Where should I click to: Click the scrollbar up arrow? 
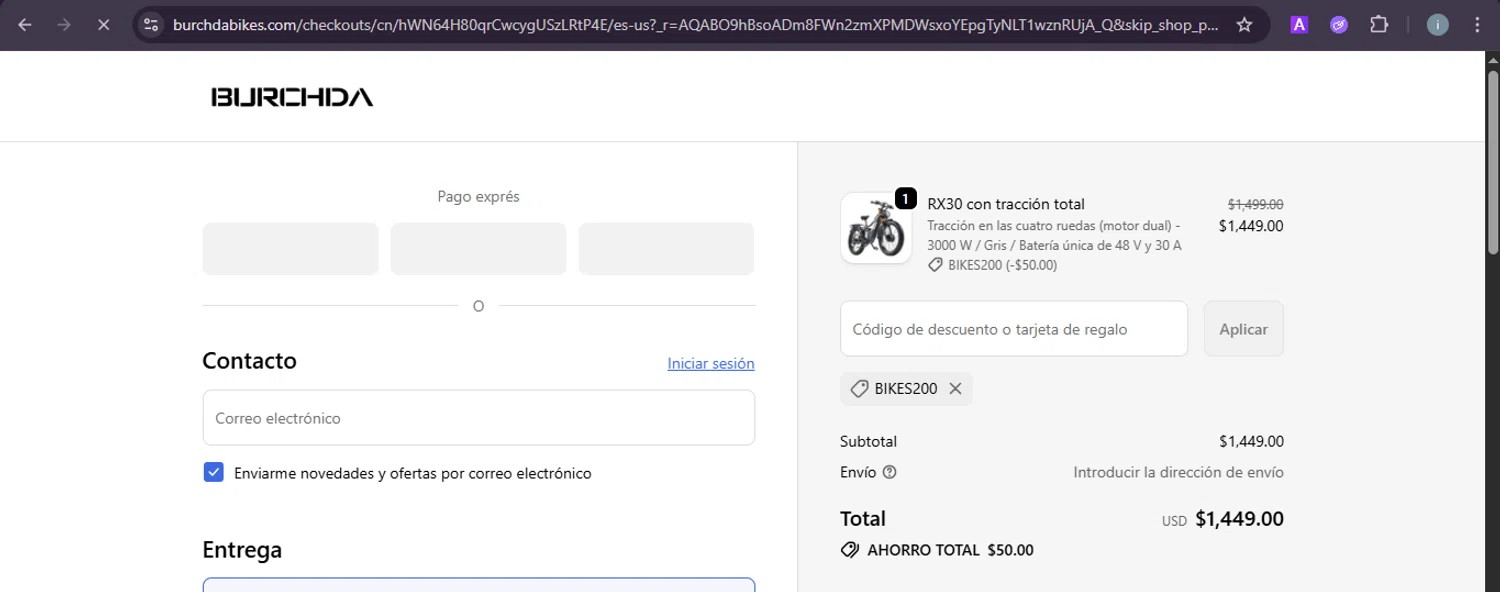tap(1492, 59)
